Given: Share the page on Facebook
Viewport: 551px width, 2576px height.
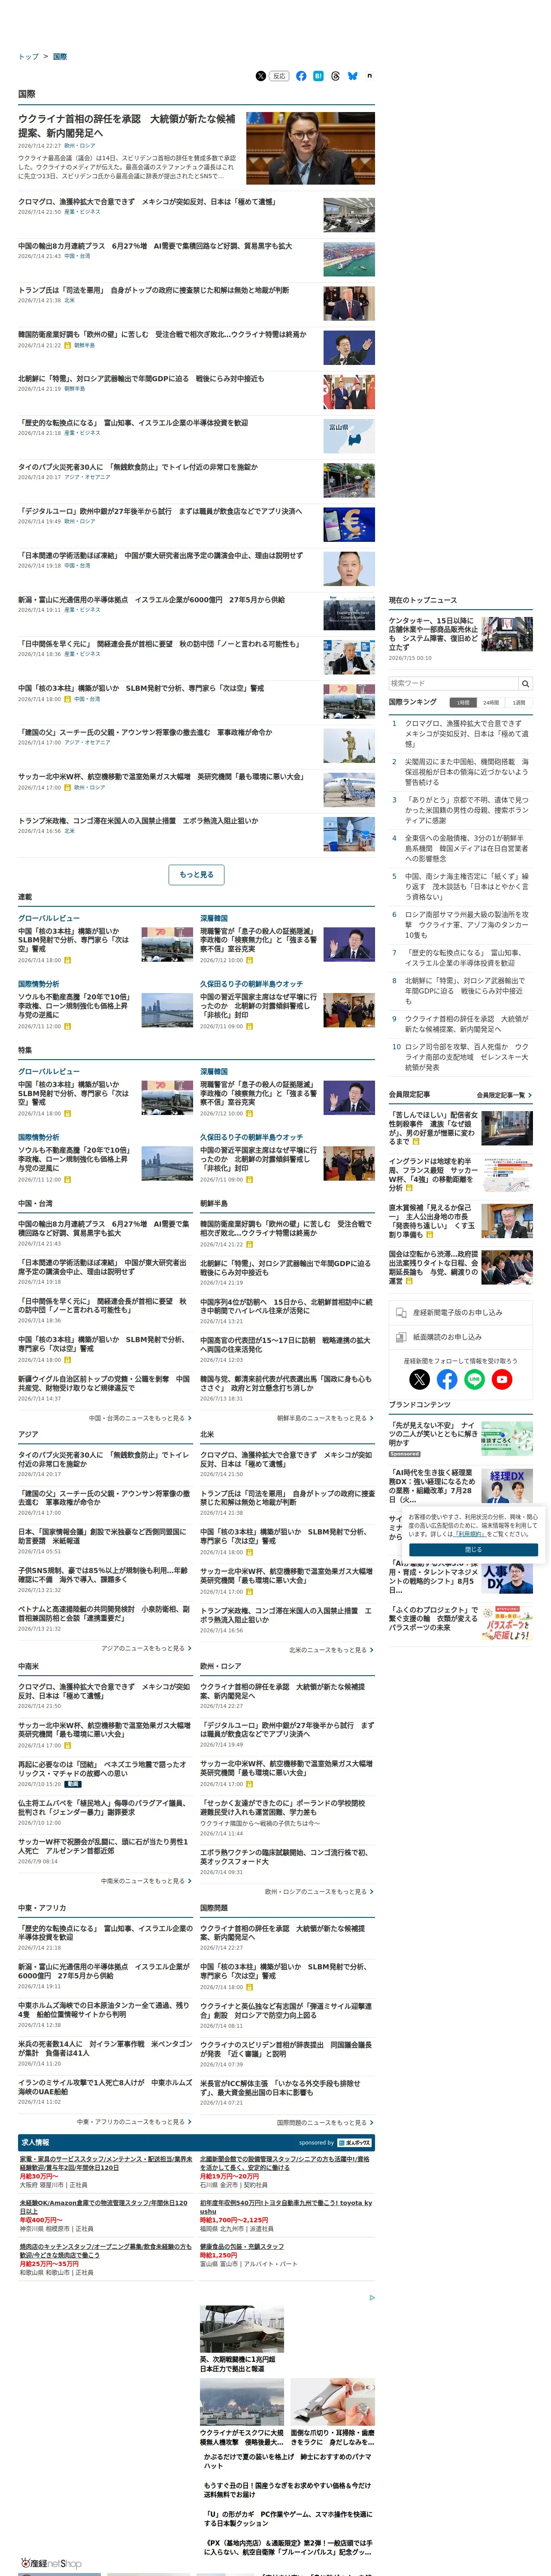Looking at the screenshot, I should coord(301,76).
